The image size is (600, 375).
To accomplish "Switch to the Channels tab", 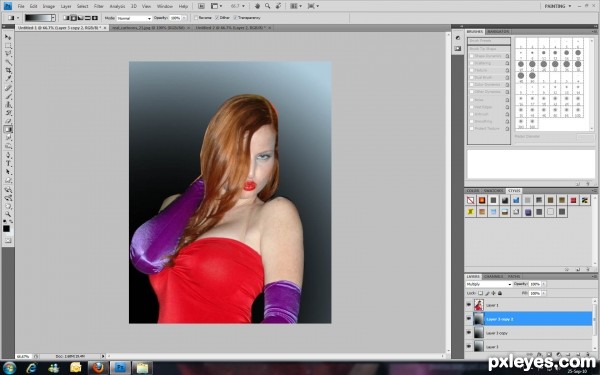I will click(x=493, y=276).
